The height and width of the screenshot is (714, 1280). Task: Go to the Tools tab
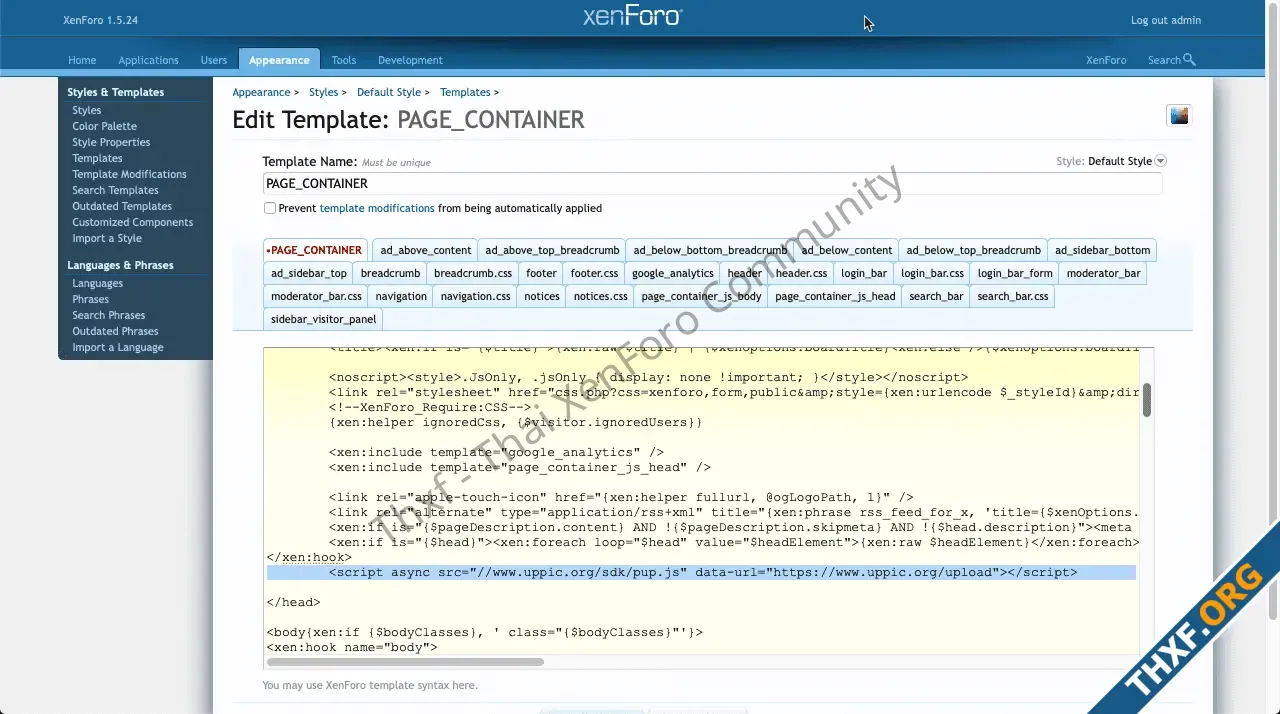coord(344,60)
